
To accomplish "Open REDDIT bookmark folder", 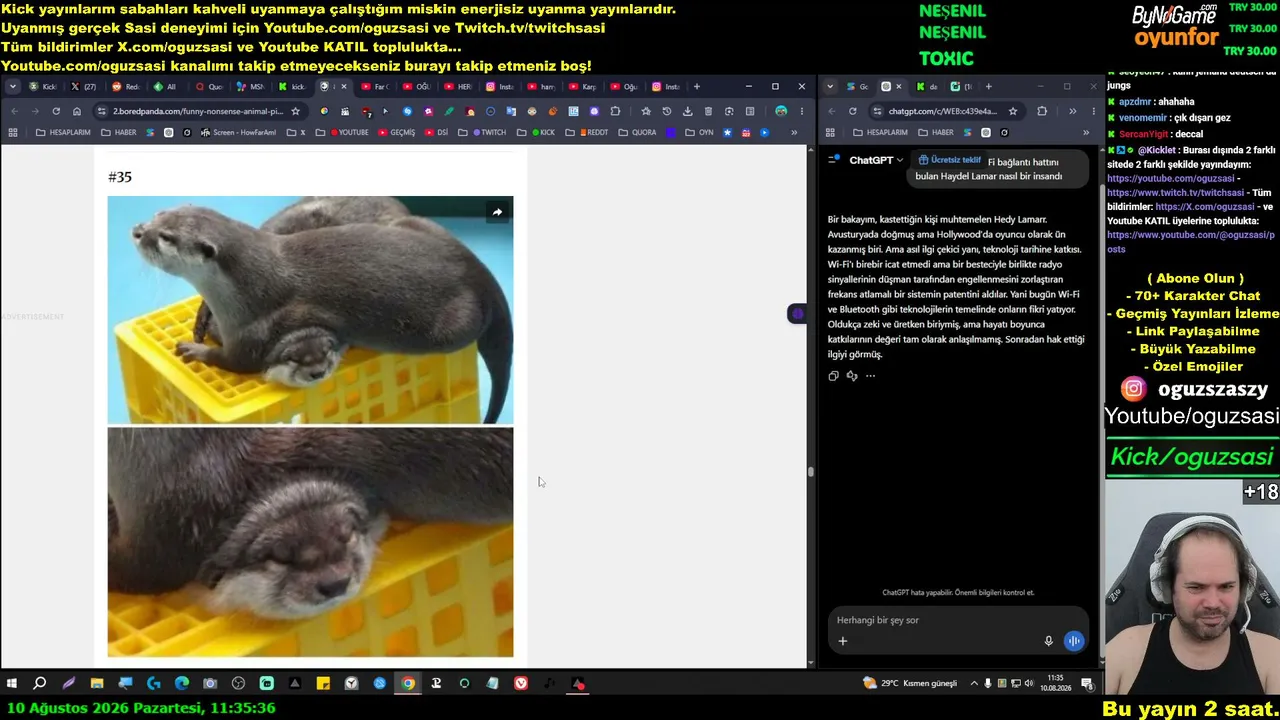I will [x=587, y=132].
